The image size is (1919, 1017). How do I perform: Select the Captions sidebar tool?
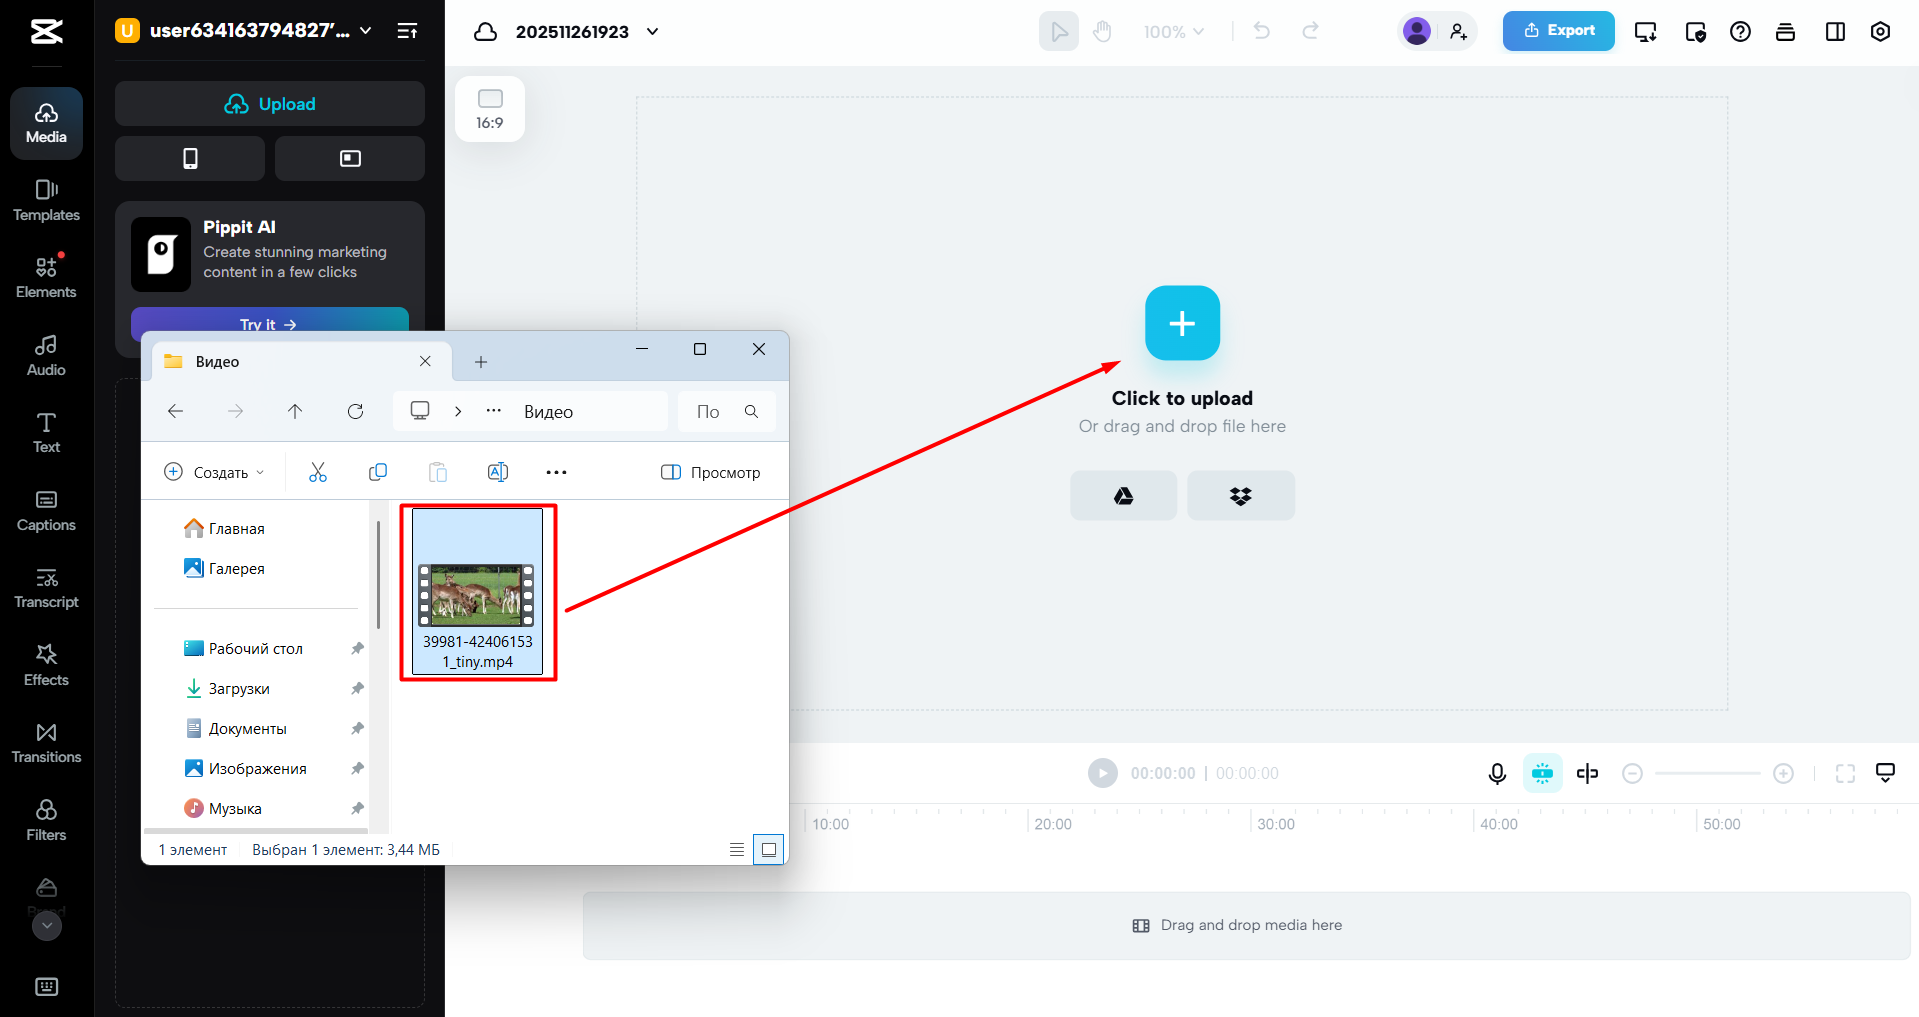46,511
